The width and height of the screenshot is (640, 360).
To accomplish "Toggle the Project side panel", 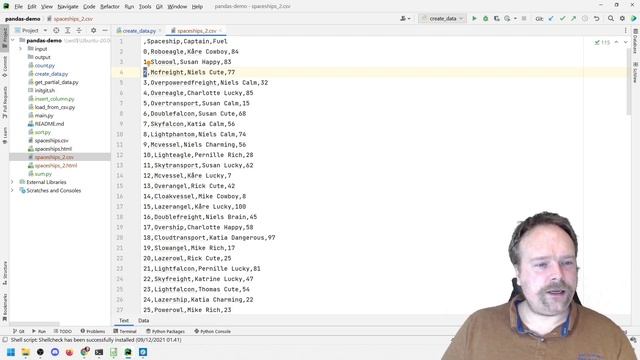I will click(x=4, y=38).
